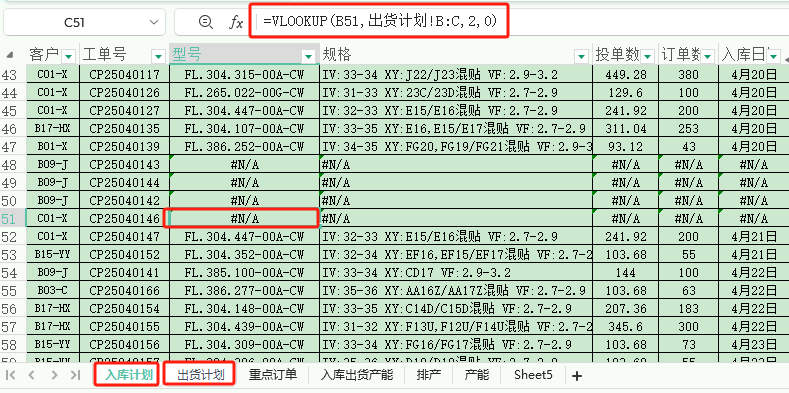Select cell CP25040126

(124, 93)
